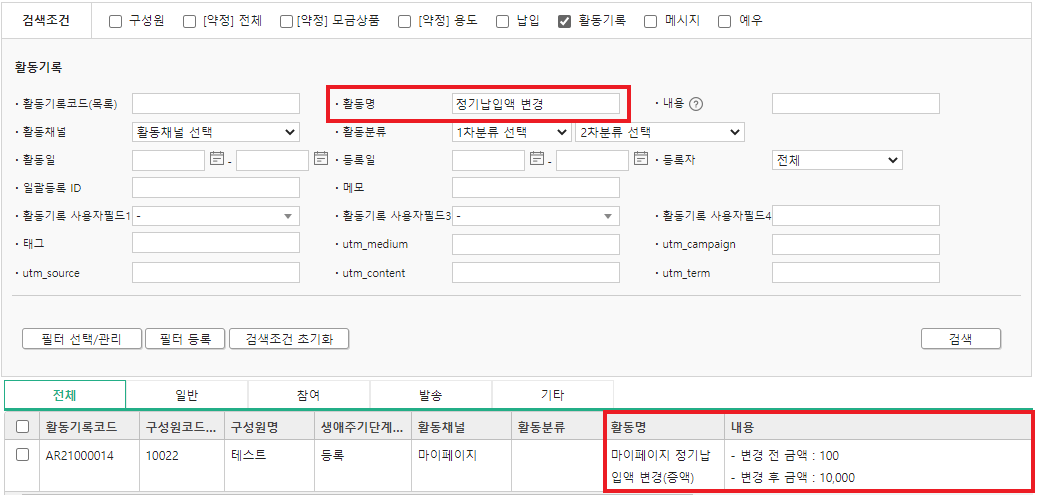Check the [약정] 용도 checkbox

[405, 21]
